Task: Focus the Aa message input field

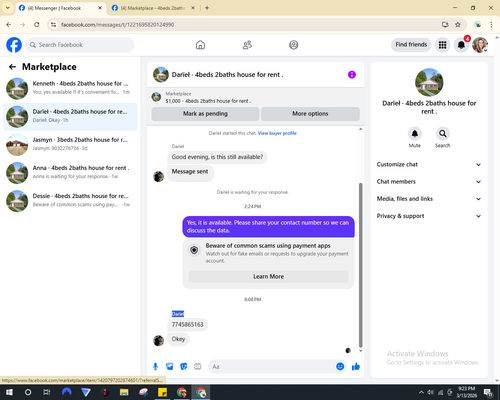Action: click(x=272, y=367)
